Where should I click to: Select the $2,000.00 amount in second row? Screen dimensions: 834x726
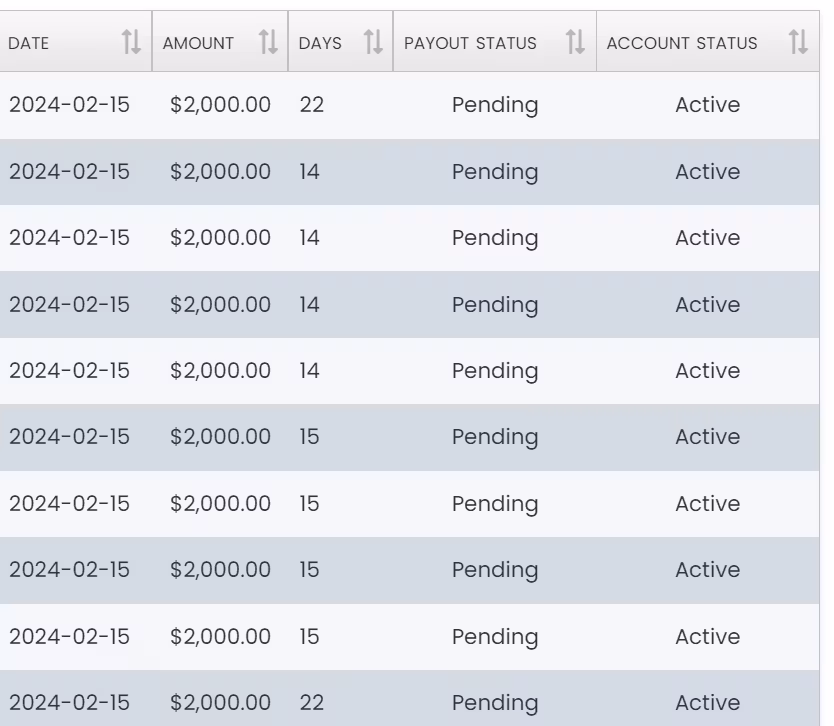coord(220,172)
